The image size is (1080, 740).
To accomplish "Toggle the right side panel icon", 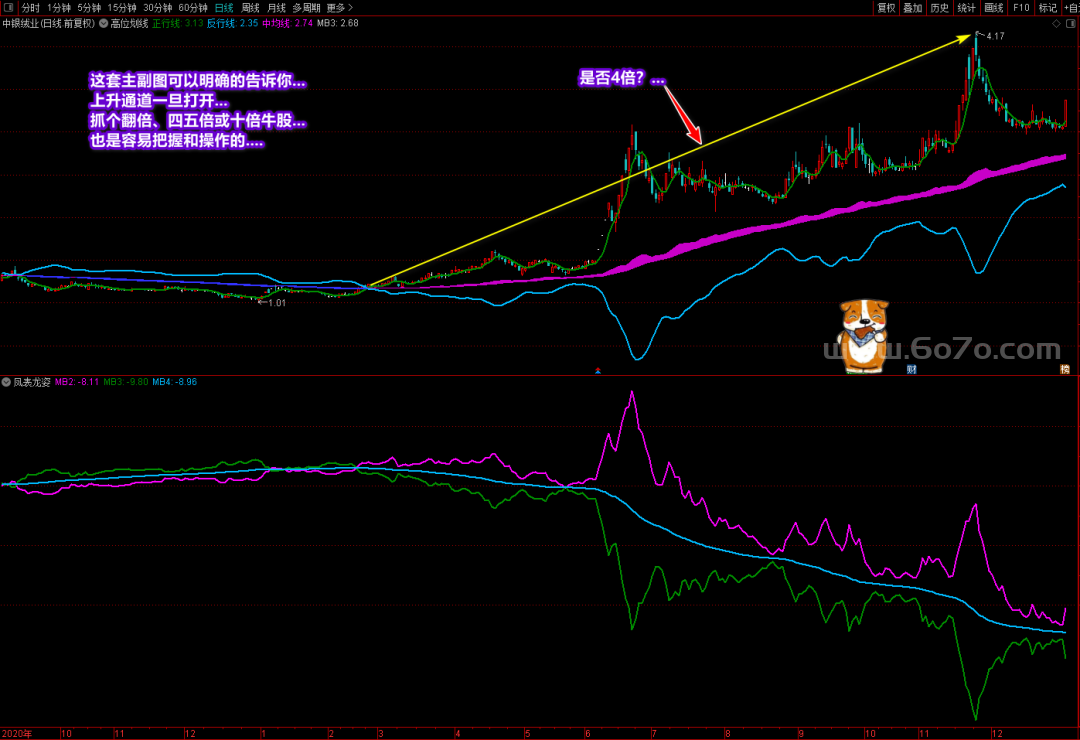I will (x=1071, y=23).
